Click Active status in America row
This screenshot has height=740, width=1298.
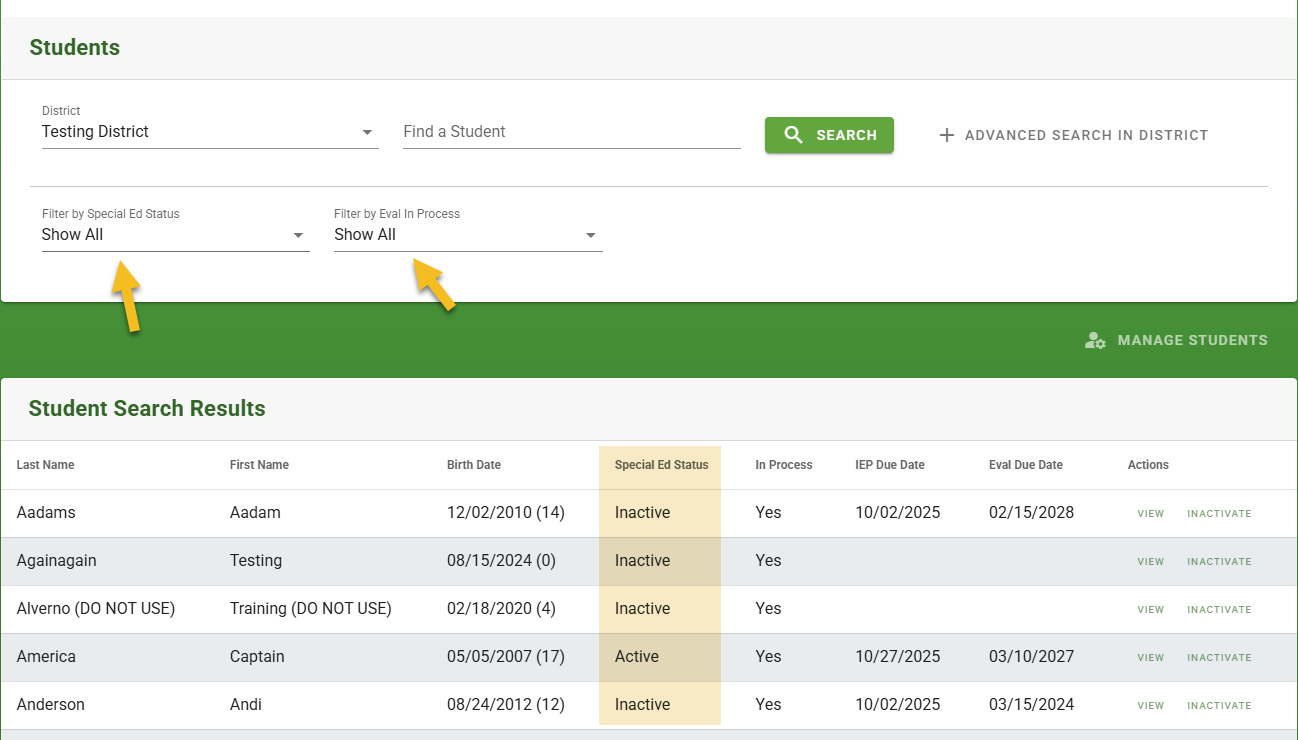(637, 657)
